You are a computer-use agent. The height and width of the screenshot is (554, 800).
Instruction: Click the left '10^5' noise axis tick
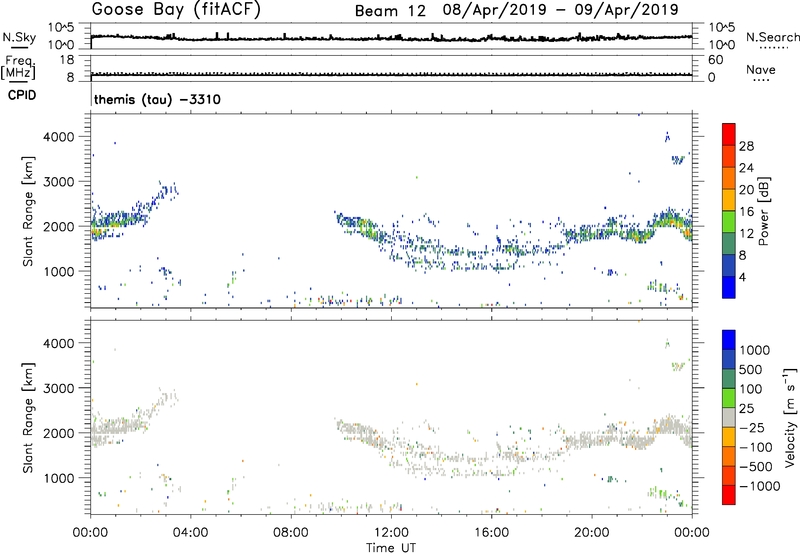(61, 28)
